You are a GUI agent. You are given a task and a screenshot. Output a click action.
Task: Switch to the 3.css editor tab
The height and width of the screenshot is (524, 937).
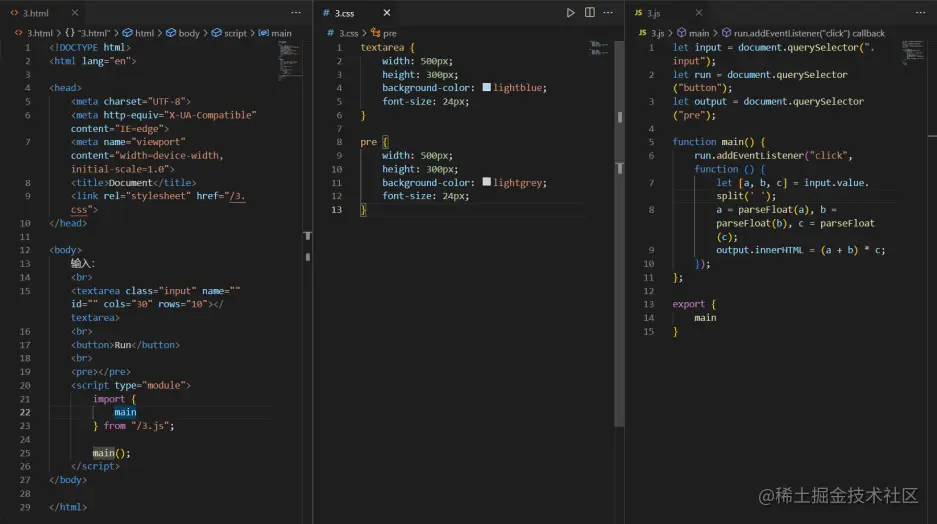(344, 13)
